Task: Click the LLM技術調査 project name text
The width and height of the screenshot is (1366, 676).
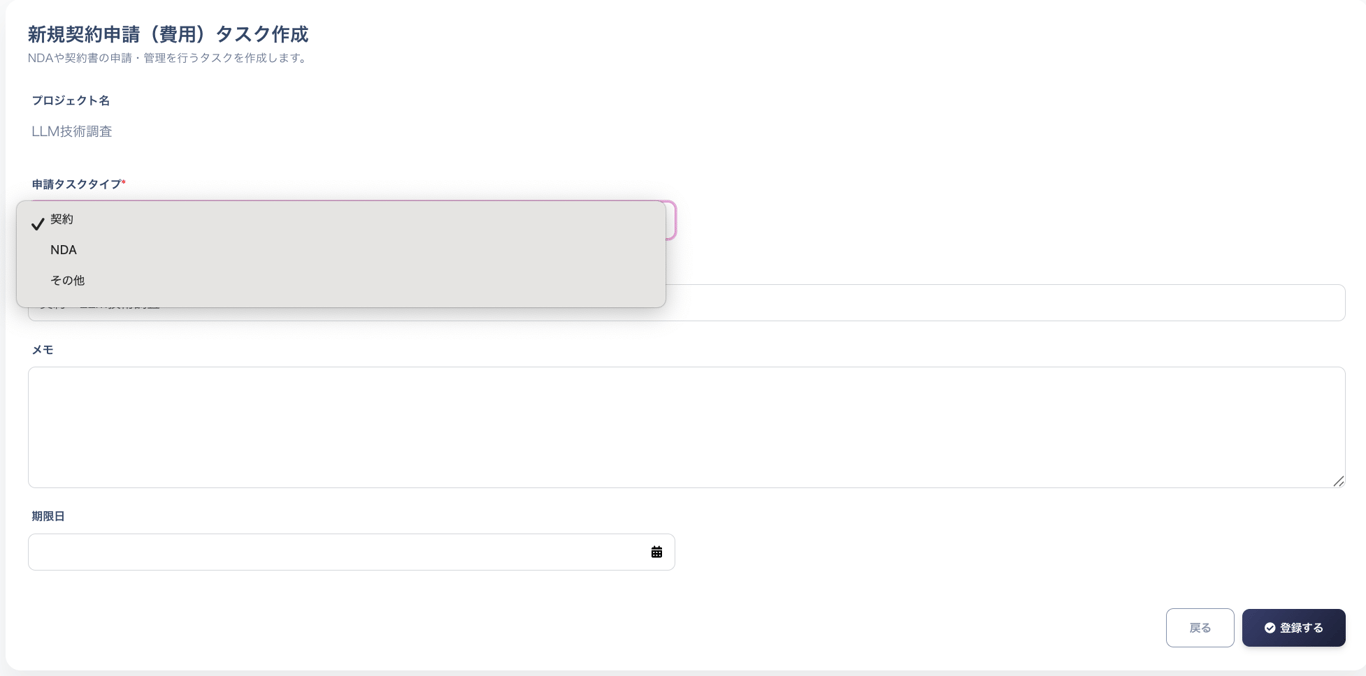Action: pos(72,131)
